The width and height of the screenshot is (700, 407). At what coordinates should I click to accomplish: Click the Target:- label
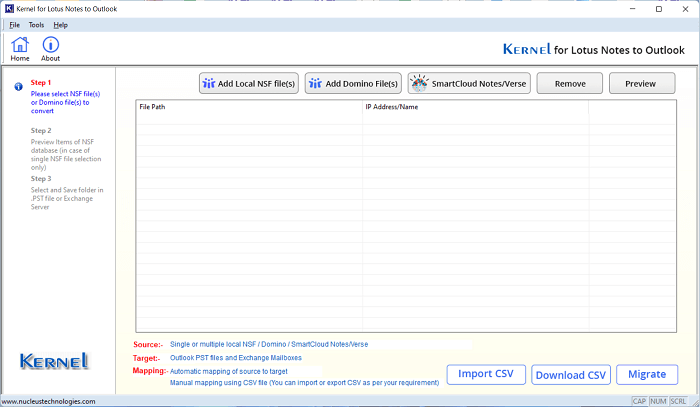[x=146, y=358]
